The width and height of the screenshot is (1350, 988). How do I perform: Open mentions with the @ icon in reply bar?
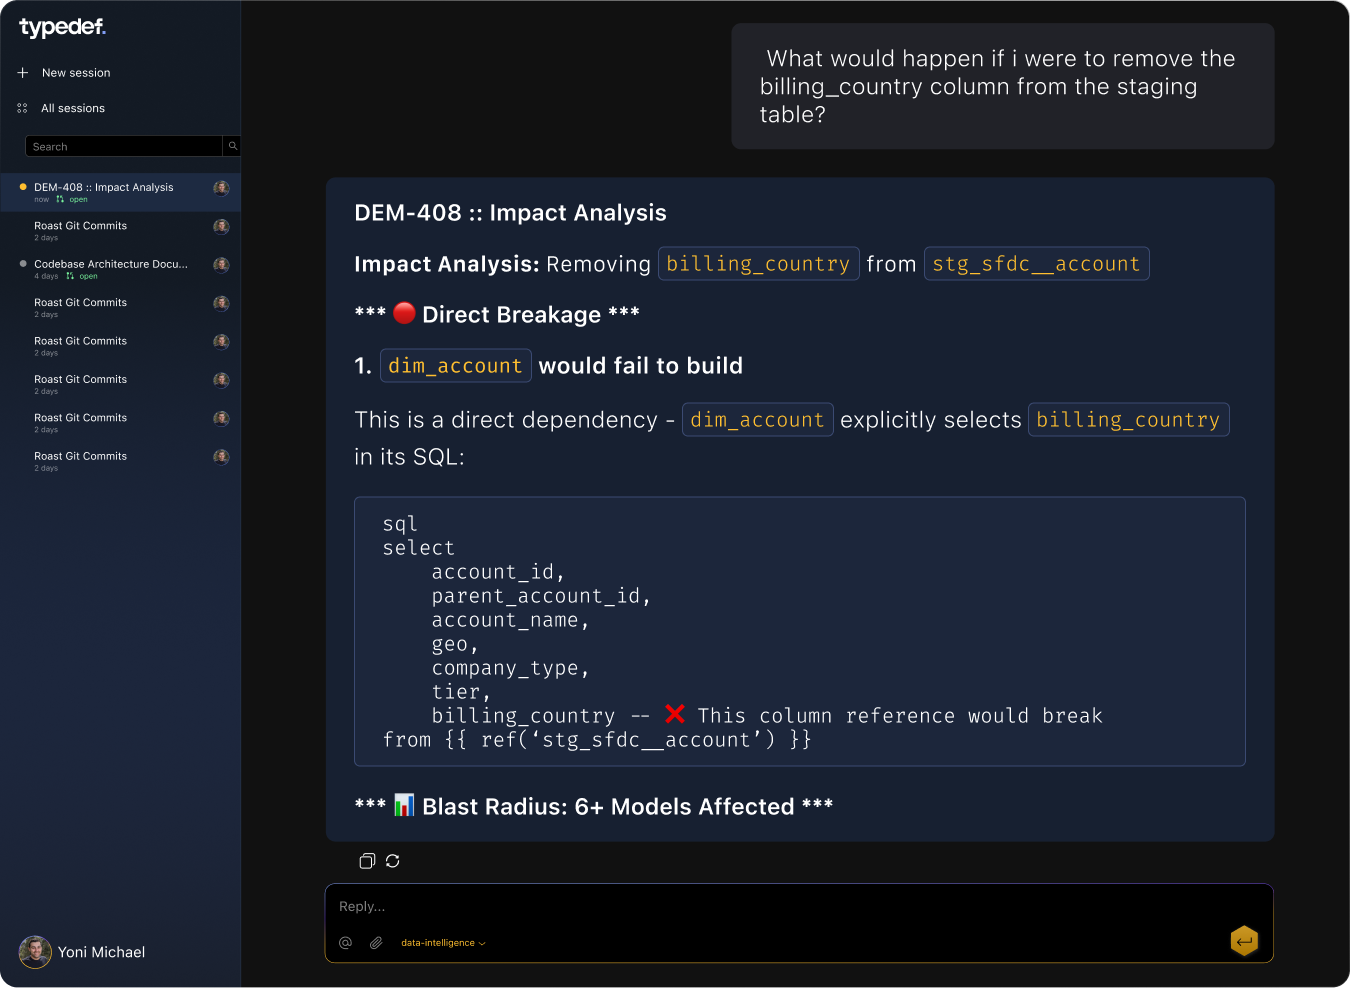[345, 942]
